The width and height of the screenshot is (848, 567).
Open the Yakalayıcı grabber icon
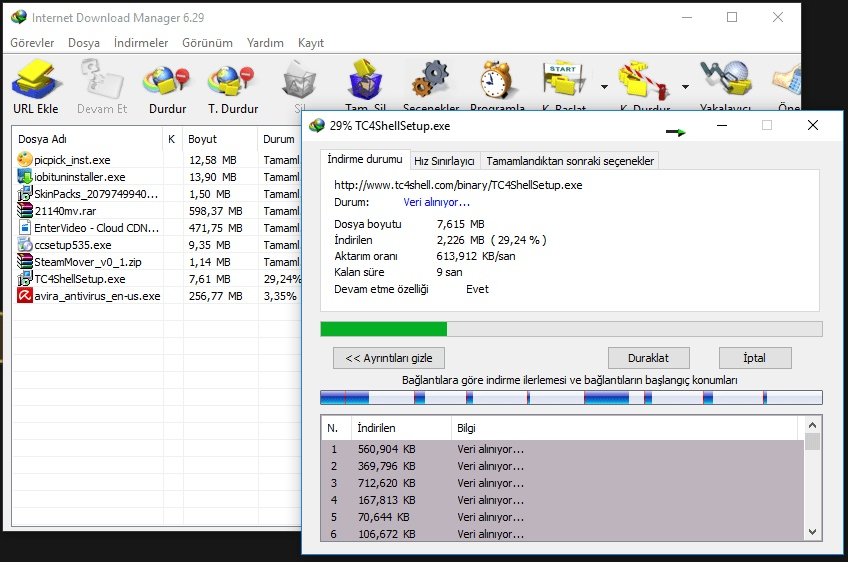click(x=725, y=80)
